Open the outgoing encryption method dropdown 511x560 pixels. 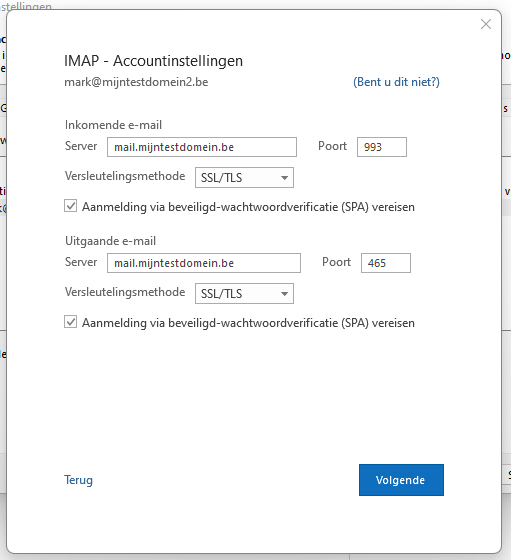point(244,294)
